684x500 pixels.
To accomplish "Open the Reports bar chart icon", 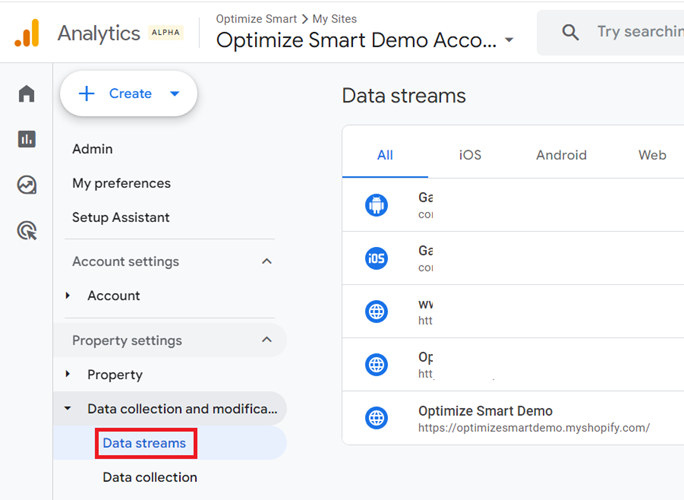I will [x=27, y=139].
